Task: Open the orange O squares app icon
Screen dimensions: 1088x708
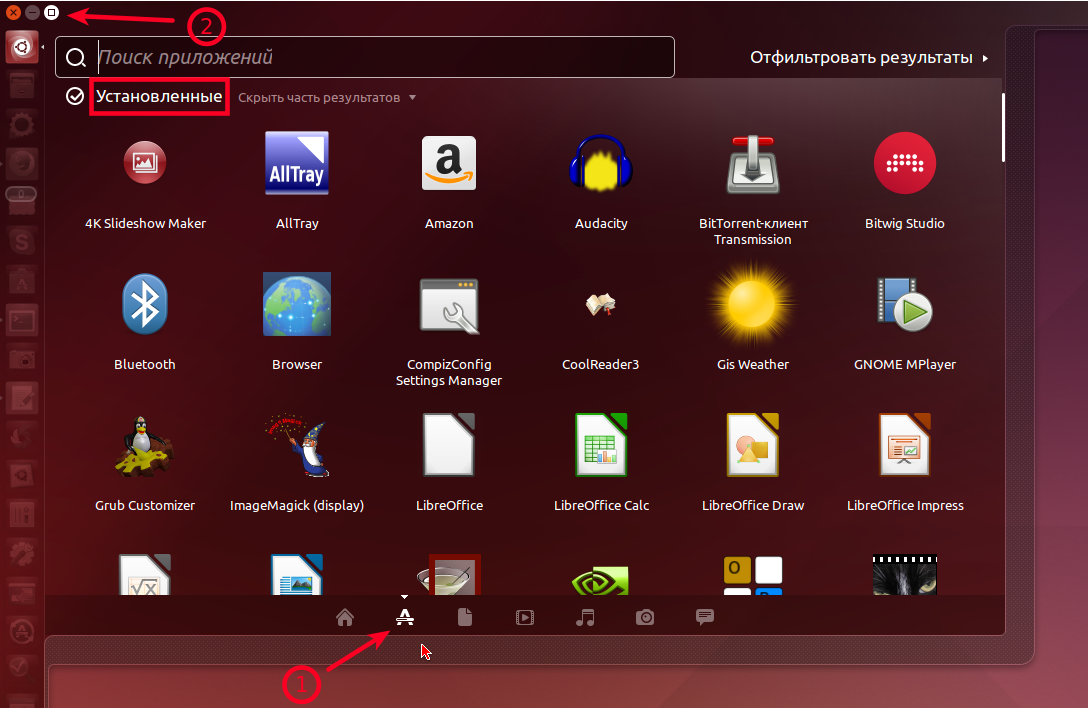Action: pyautogui.click(x=753, y=575)
